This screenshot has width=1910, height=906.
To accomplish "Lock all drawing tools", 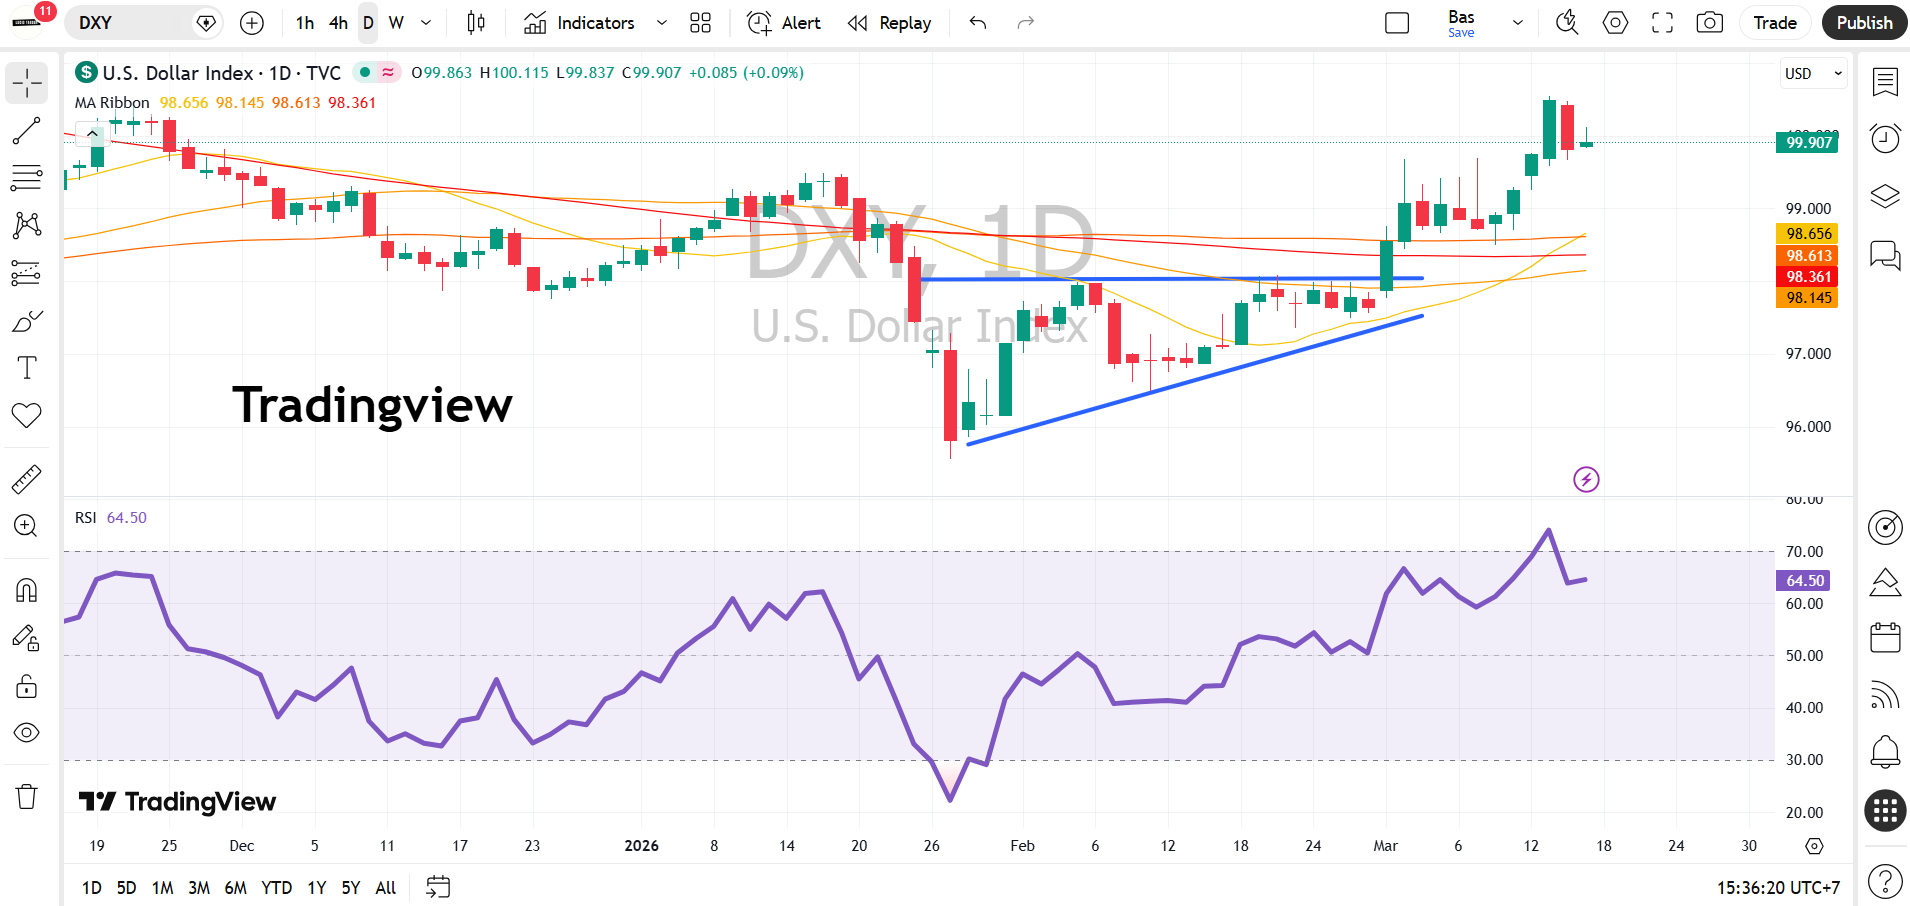I will (x=27, y=686).
